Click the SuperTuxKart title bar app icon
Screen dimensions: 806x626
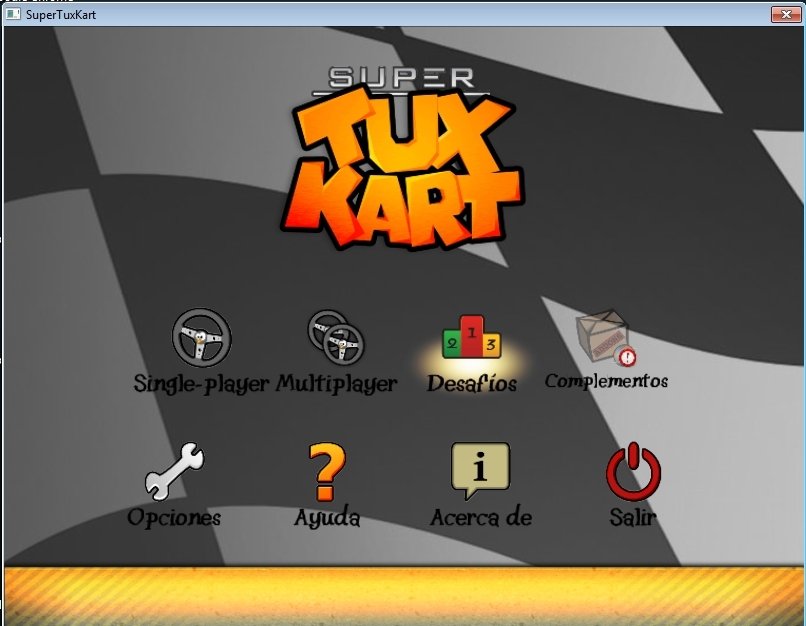(x=13, y=14)
